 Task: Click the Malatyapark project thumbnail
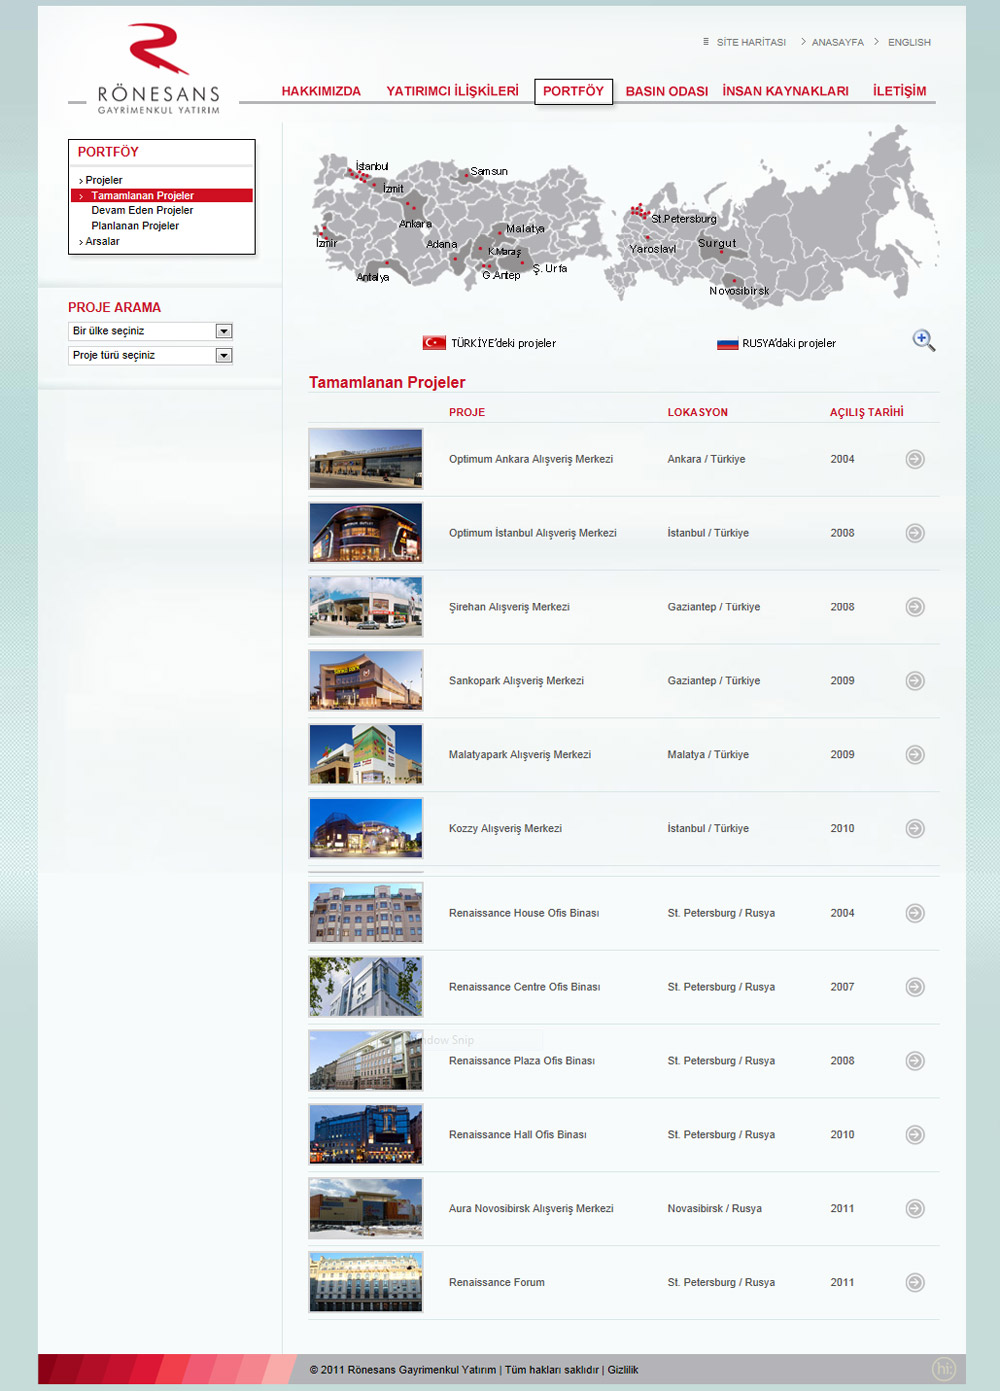coord(366,754)
